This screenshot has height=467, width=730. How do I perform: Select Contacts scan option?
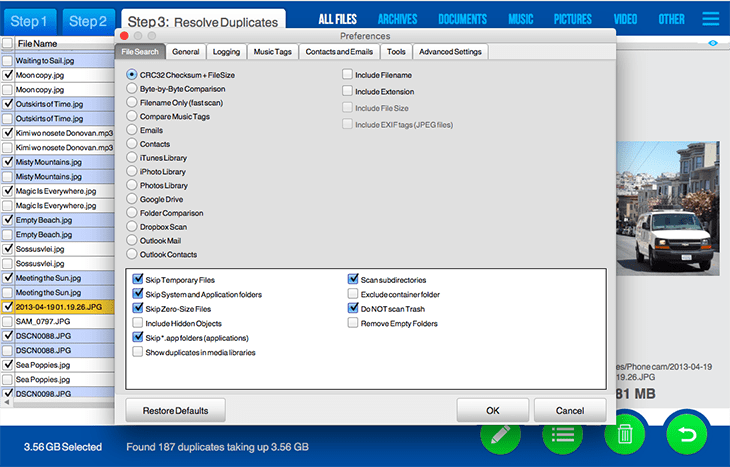pos(132,144)
